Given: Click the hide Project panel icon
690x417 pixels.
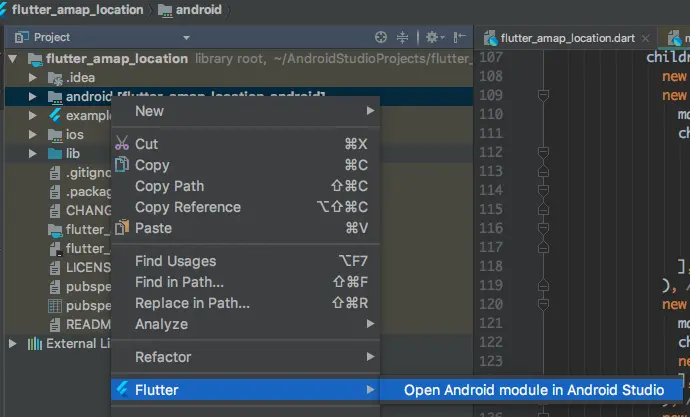Looking at the screenshot, I should click(x=459, y=37).
